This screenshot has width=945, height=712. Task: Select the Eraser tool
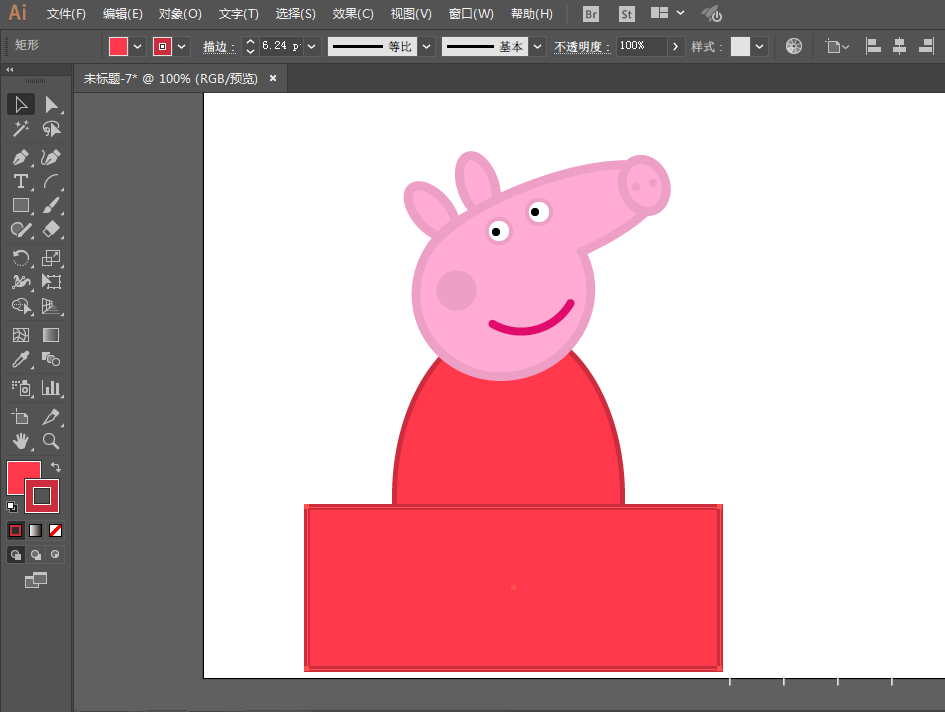point(51,230)
